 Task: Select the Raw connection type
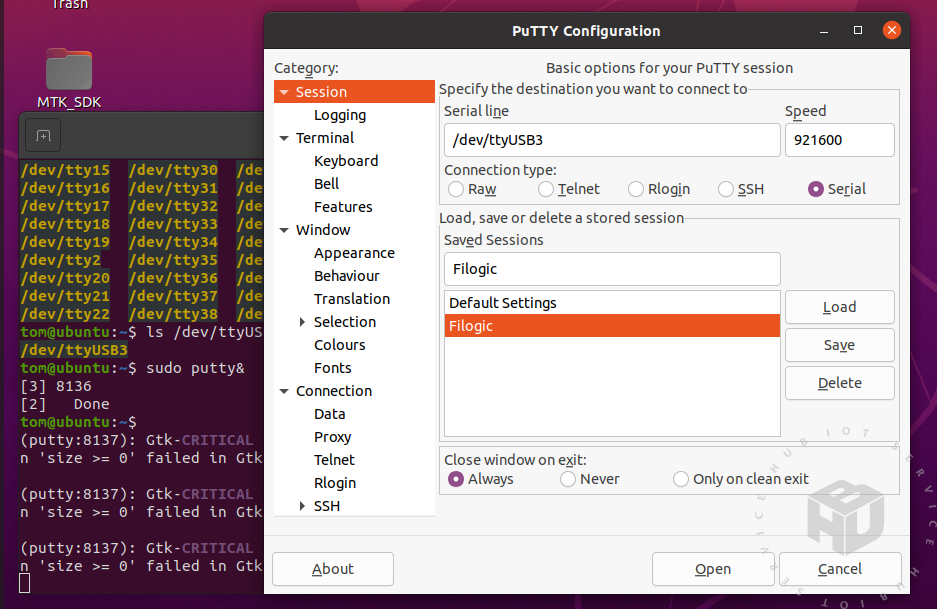456,189
